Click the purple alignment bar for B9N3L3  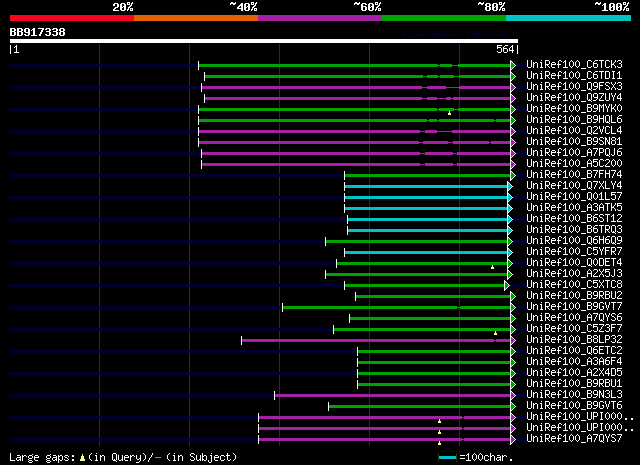[x=393, y=396]
